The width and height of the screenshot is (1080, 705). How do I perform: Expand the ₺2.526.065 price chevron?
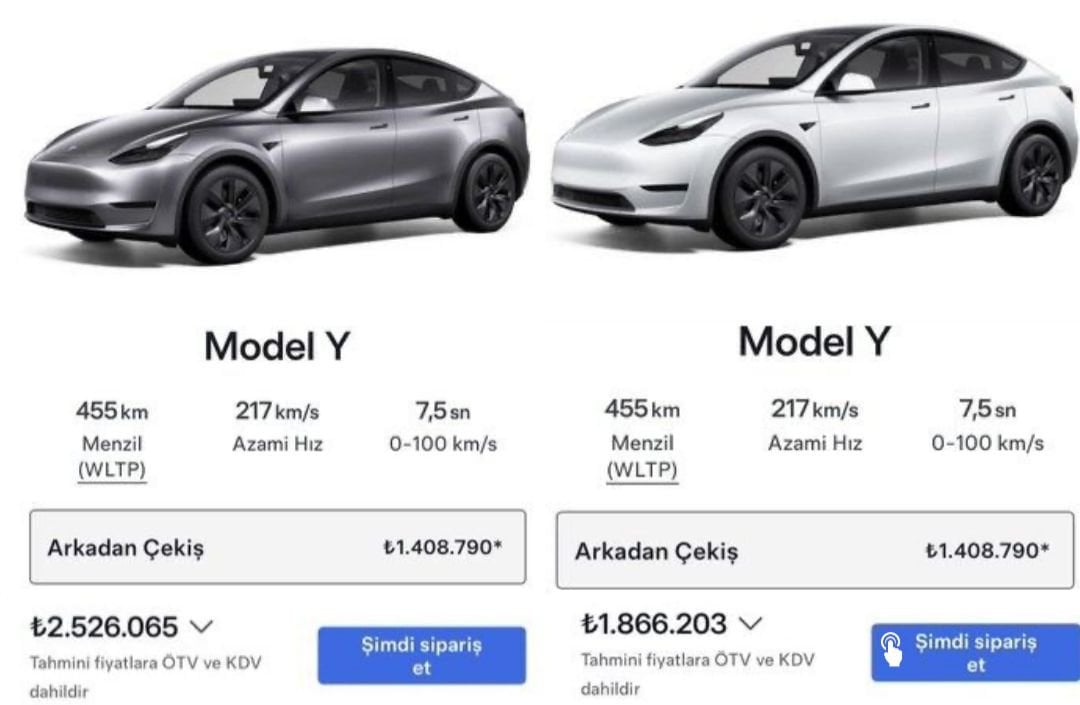coord(201,627)
